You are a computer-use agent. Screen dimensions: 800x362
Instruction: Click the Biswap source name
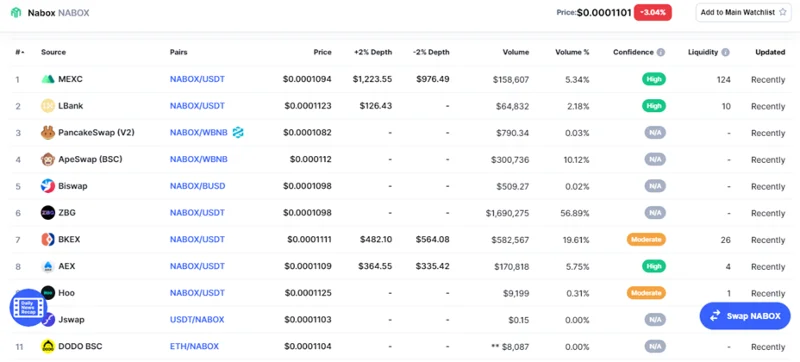click(73, 186)
